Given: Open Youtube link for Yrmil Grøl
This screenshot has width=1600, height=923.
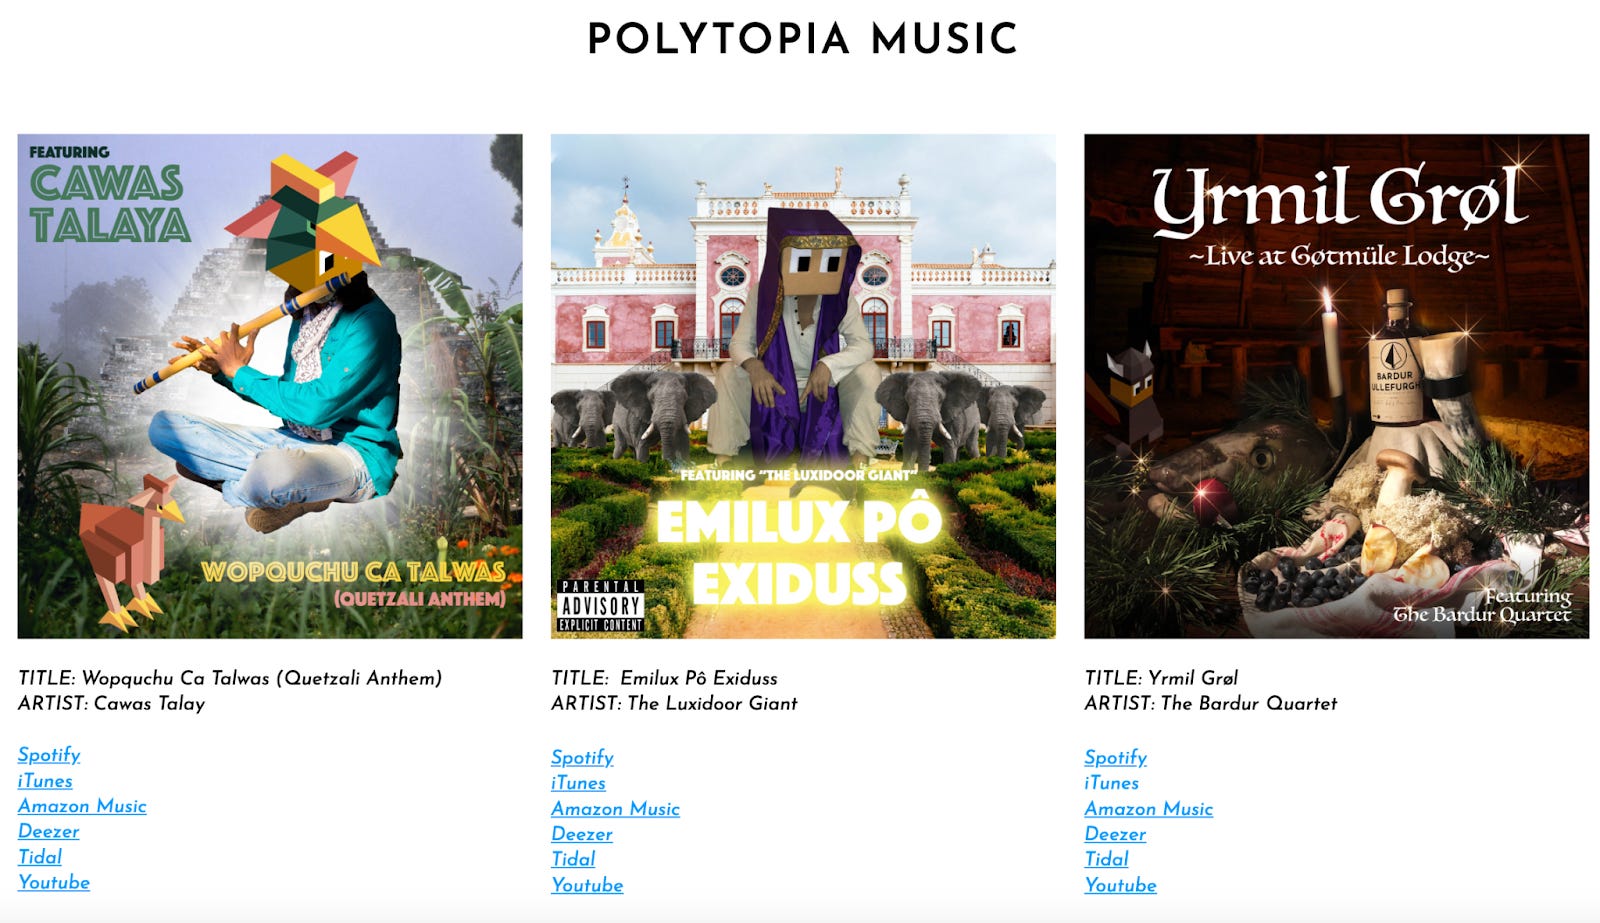Looking at the screenshot, I should [1121, 885].
